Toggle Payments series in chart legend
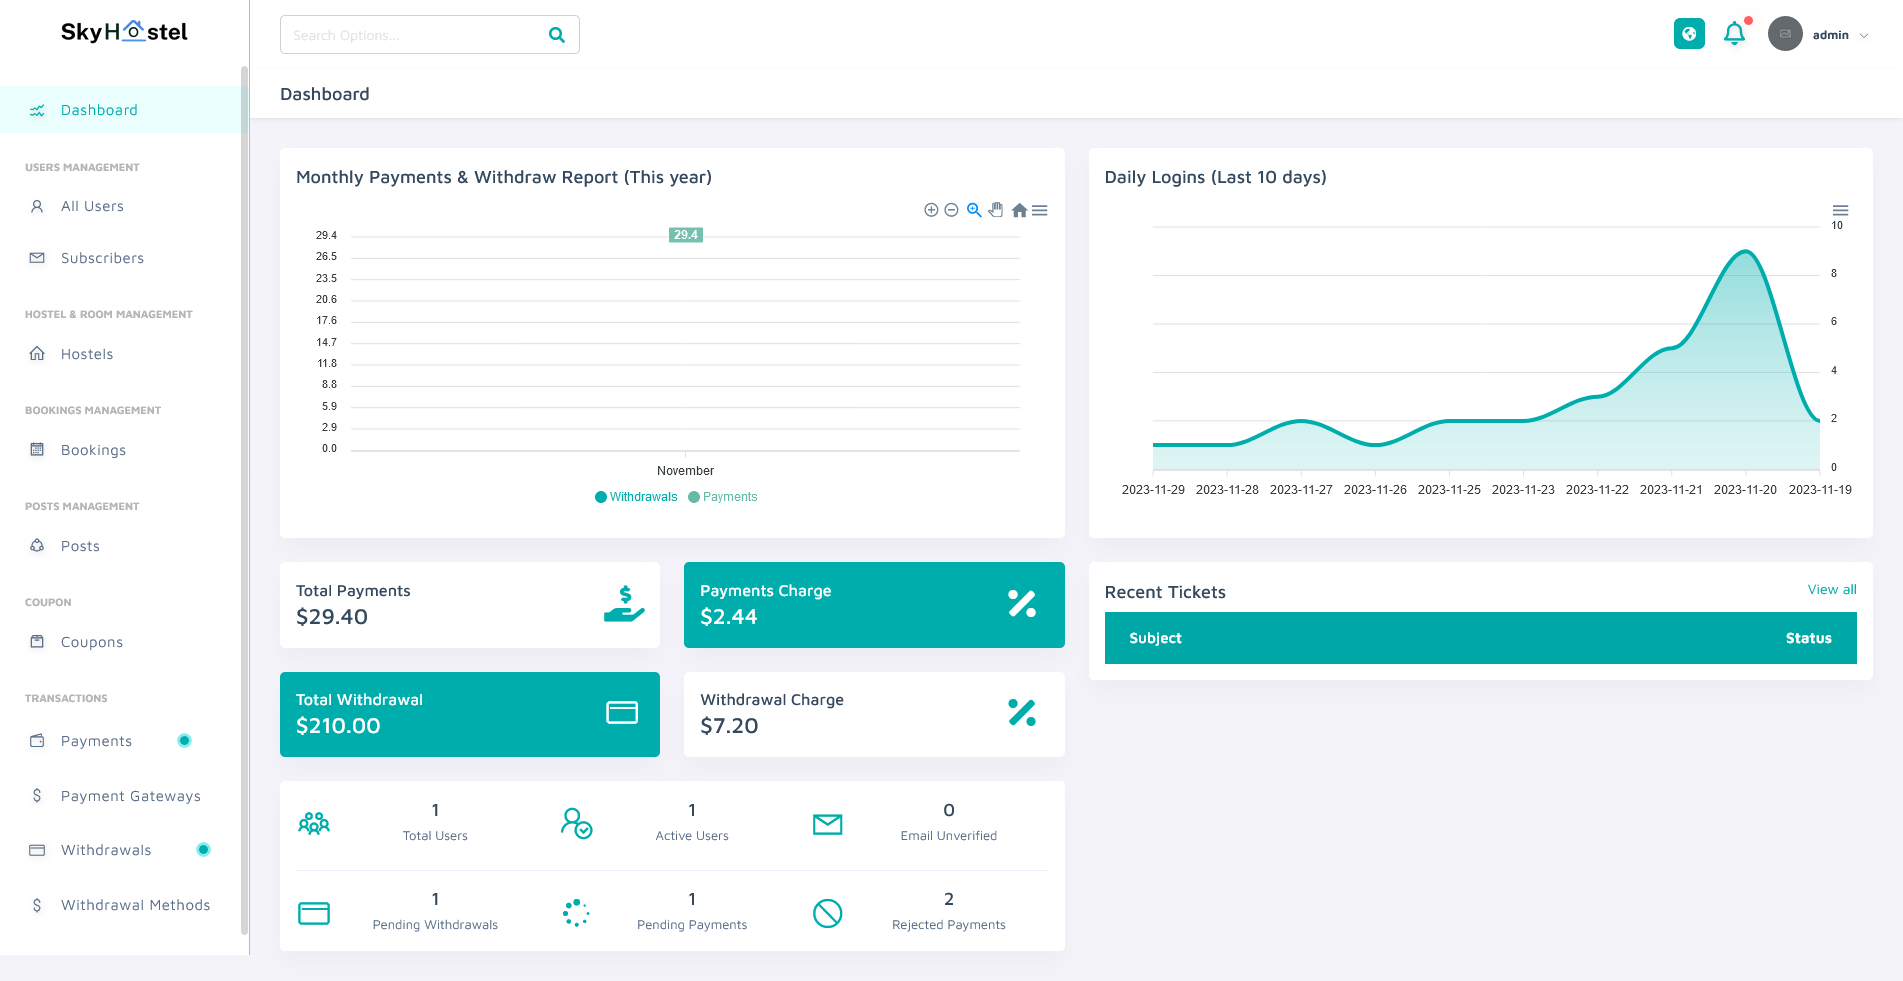This screenshot has height=981, width=1903. point(723,497)
